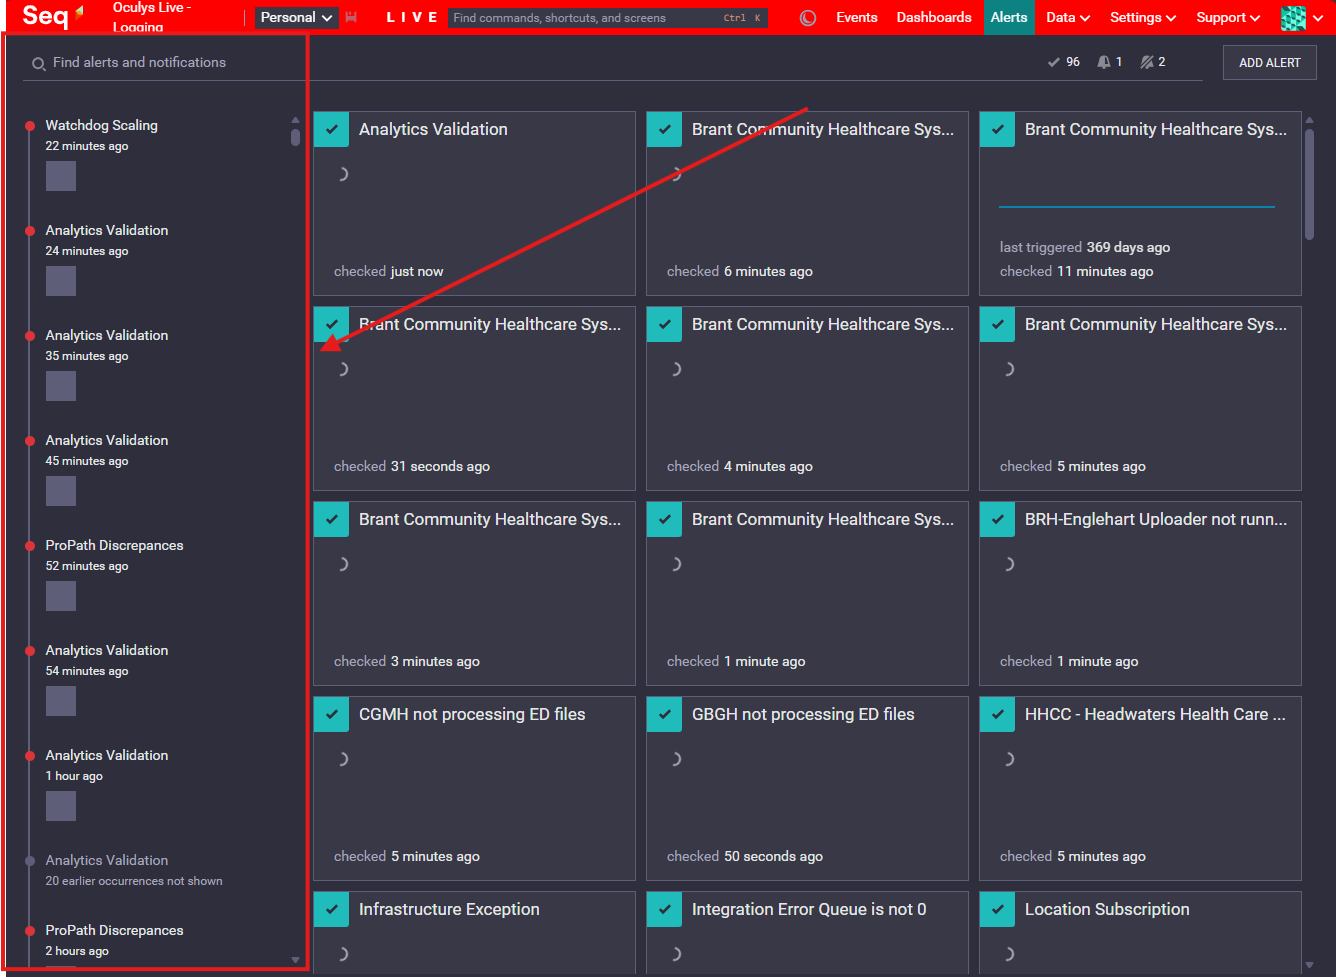Click the LIVE indicator in the header
Viewport: 1336px width, 977px height.
pyautogui.click(x=412, y=17)
